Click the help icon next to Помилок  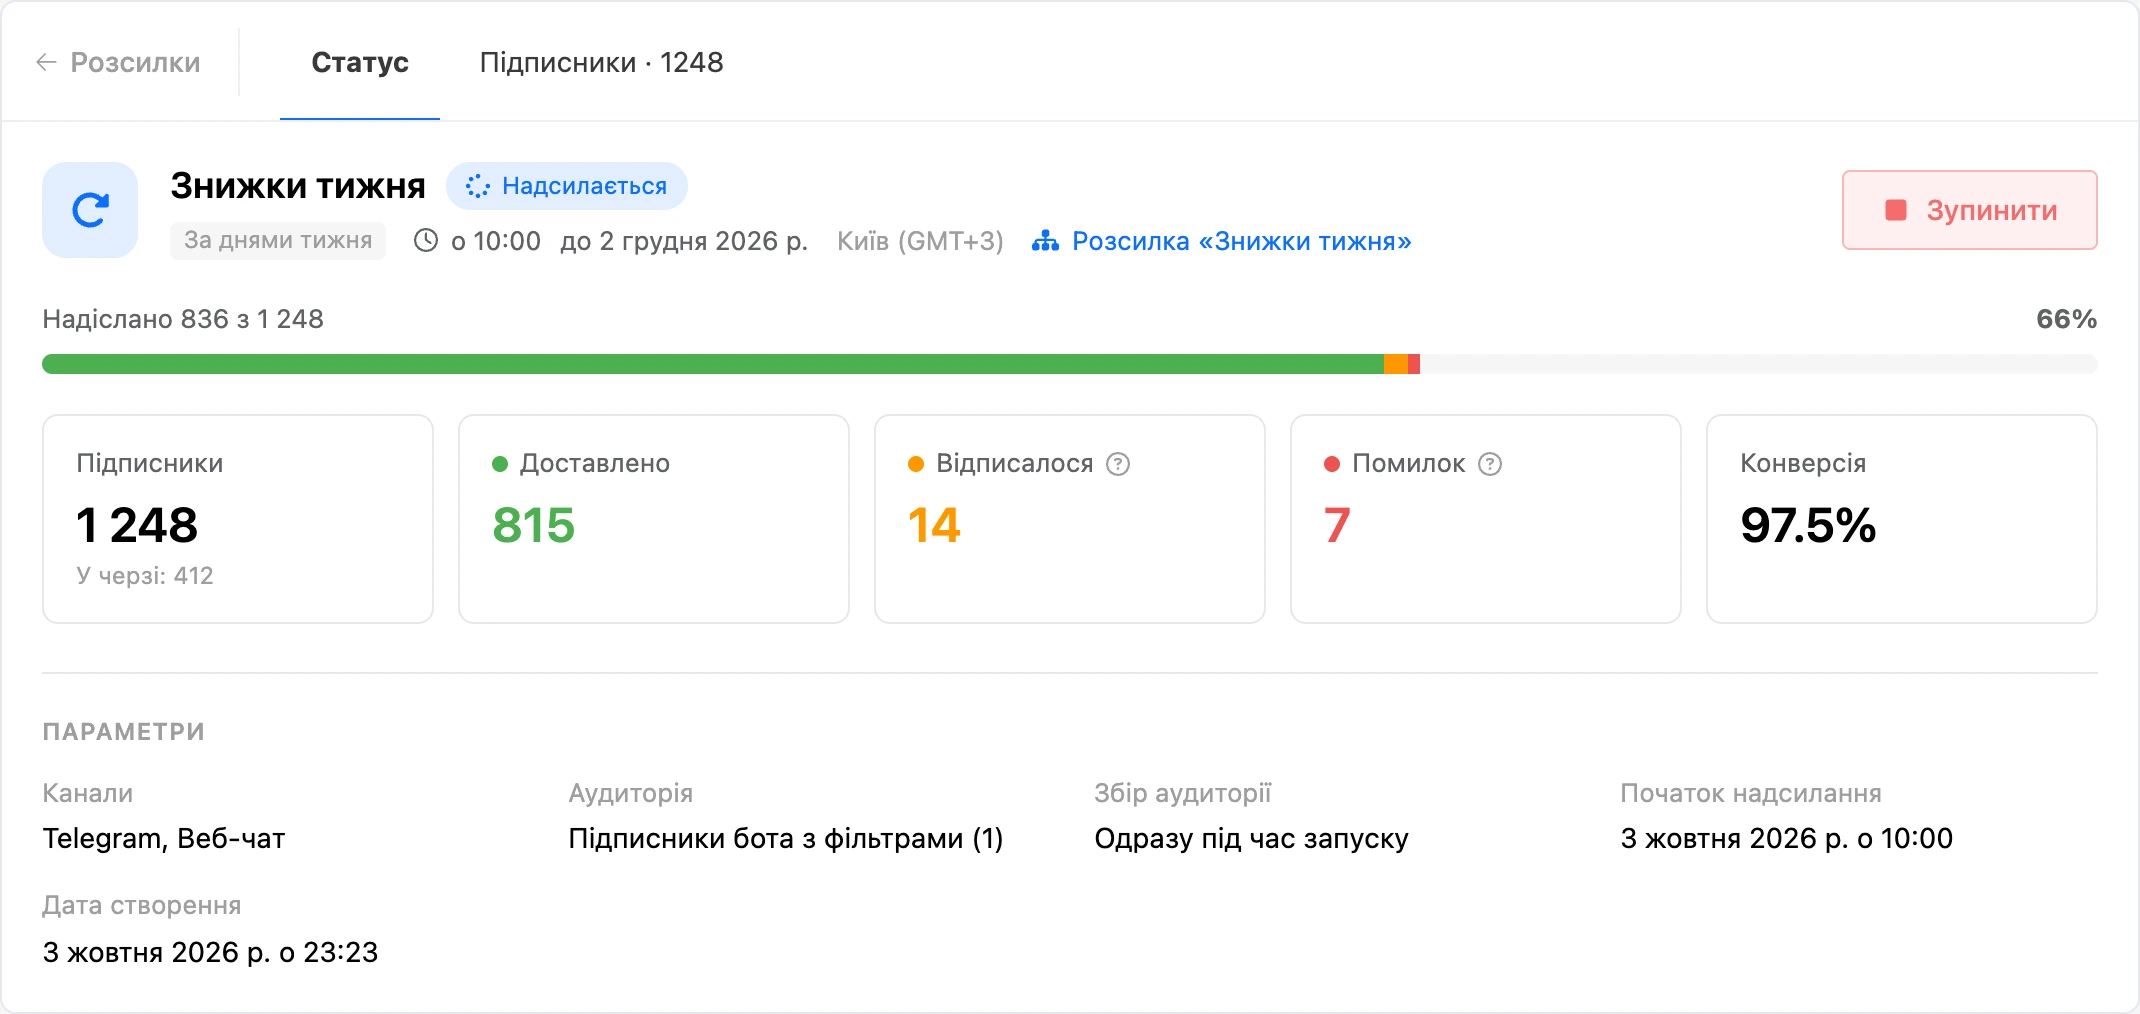pos(1490,464)
